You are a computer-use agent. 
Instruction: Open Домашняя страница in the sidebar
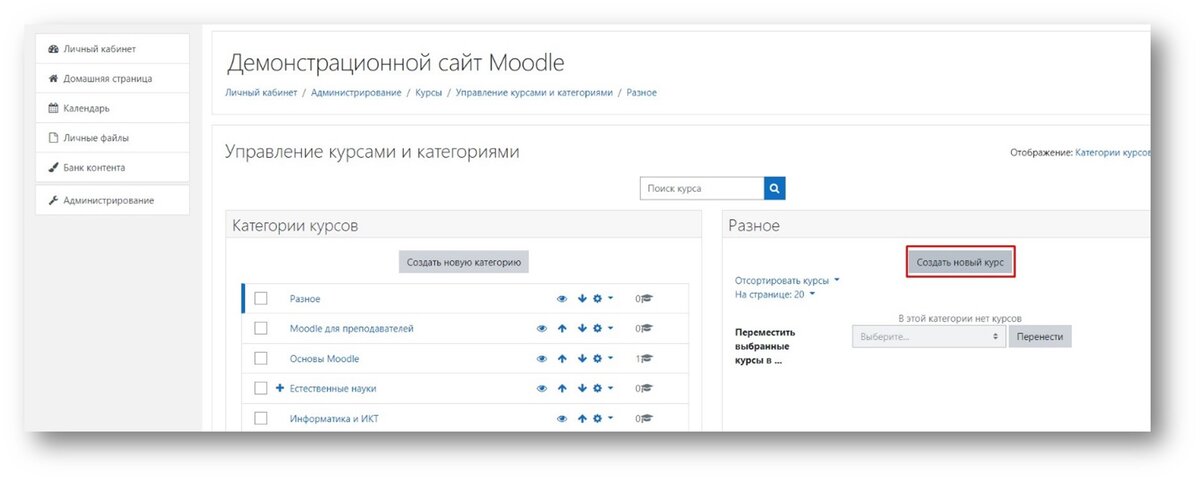pyautogui.click(x=112, y=78)
